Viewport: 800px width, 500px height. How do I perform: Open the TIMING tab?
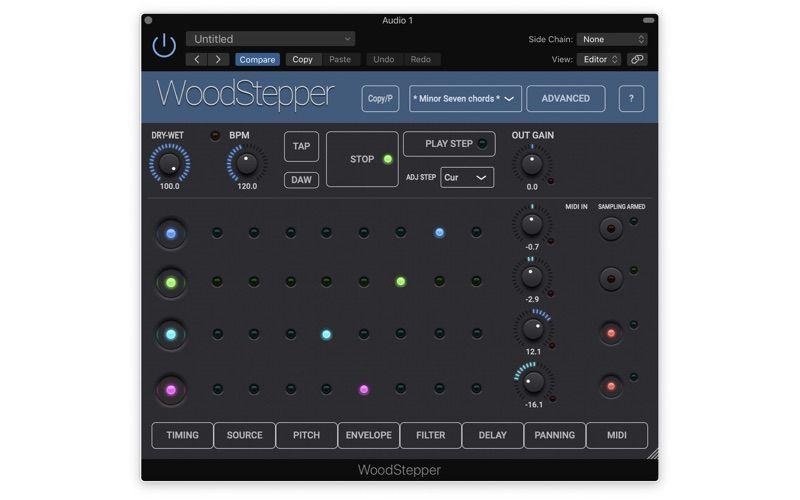point(182,435)
